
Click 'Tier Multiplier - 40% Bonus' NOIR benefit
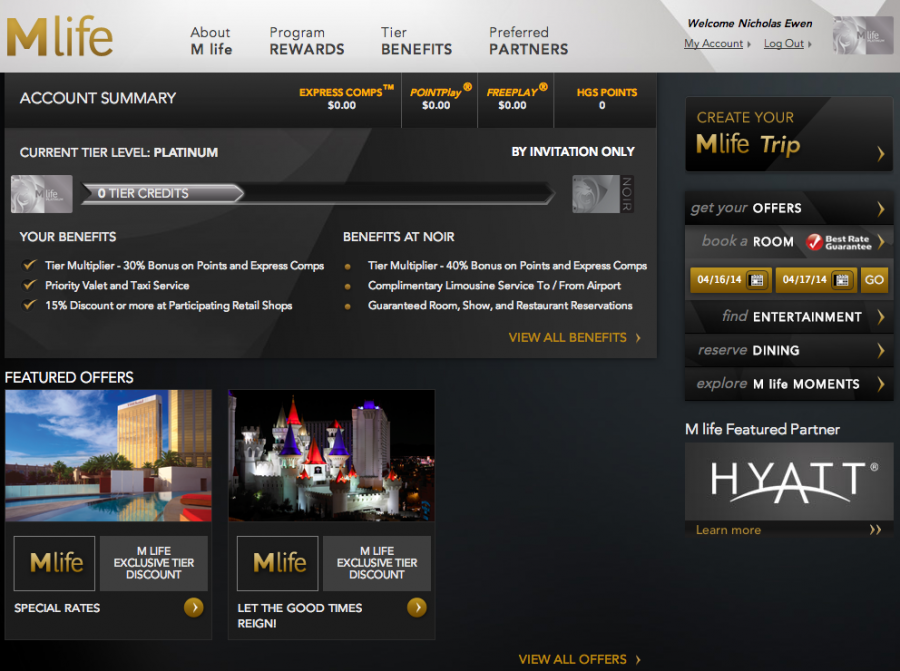pyautogui.click(x=507, y=266)
